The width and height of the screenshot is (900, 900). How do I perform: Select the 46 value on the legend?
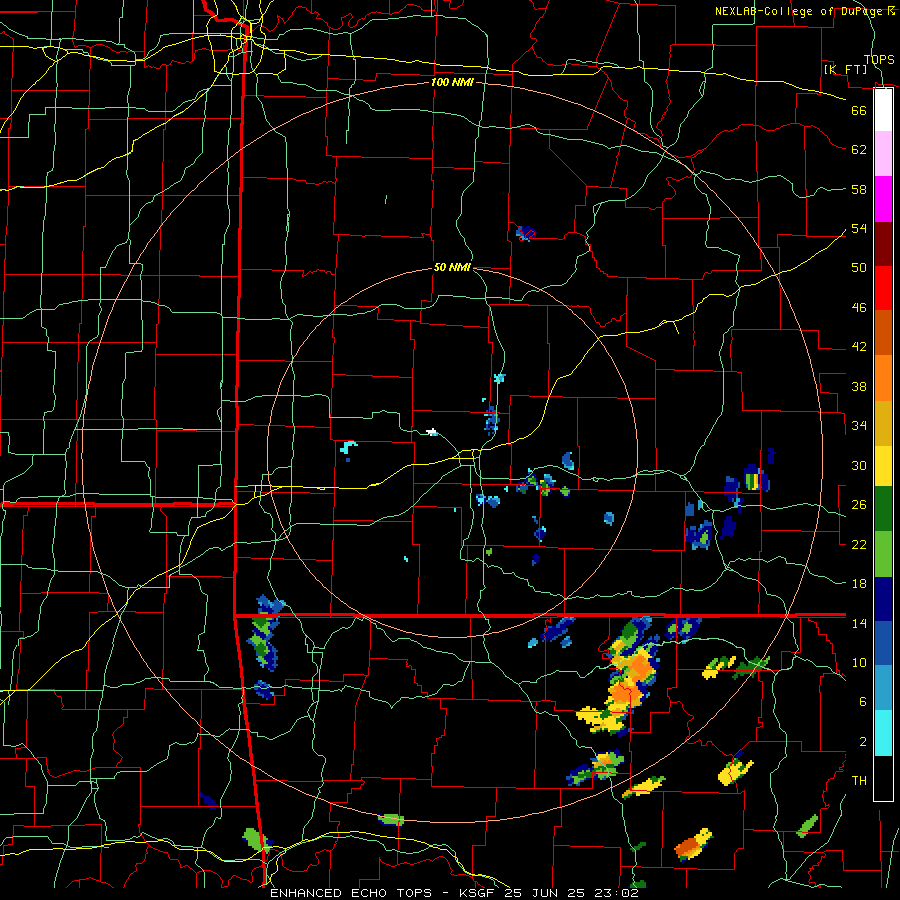point(859,308)
